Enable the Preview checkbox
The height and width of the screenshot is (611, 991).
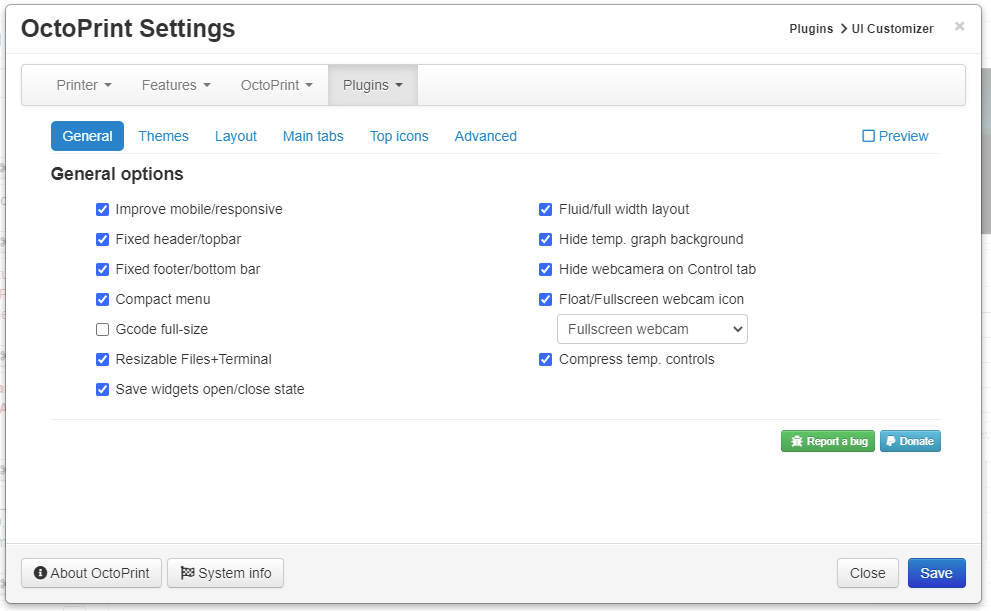click(868, 136)
